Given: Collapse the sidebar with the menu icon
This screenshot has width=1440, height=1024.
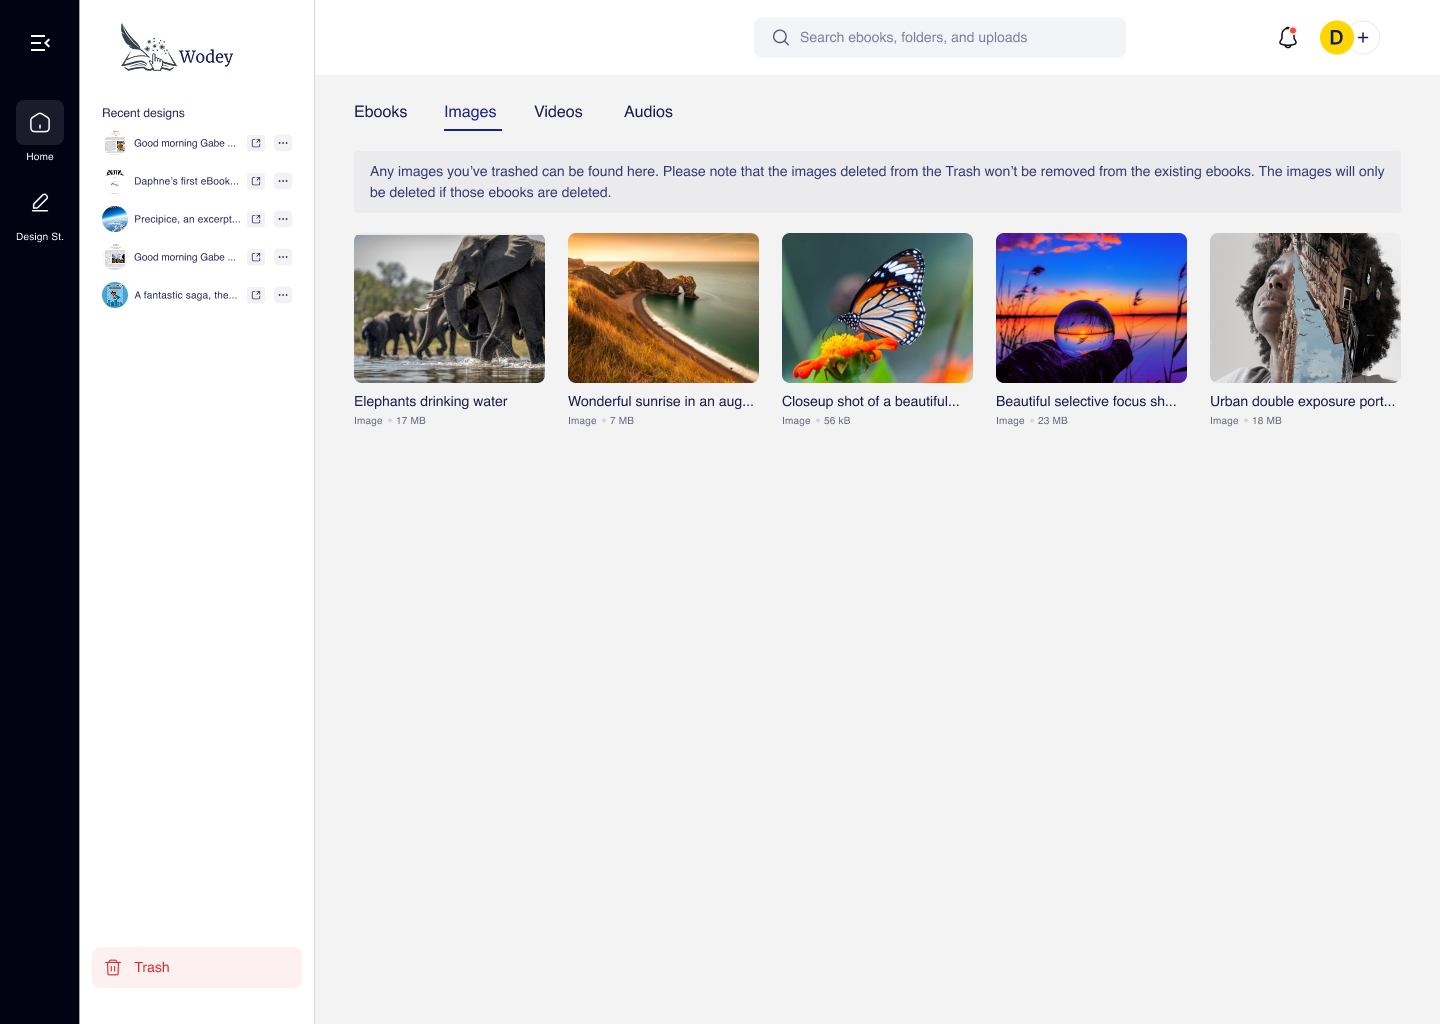Looking at the screenshot, I should tap(40, 43).
